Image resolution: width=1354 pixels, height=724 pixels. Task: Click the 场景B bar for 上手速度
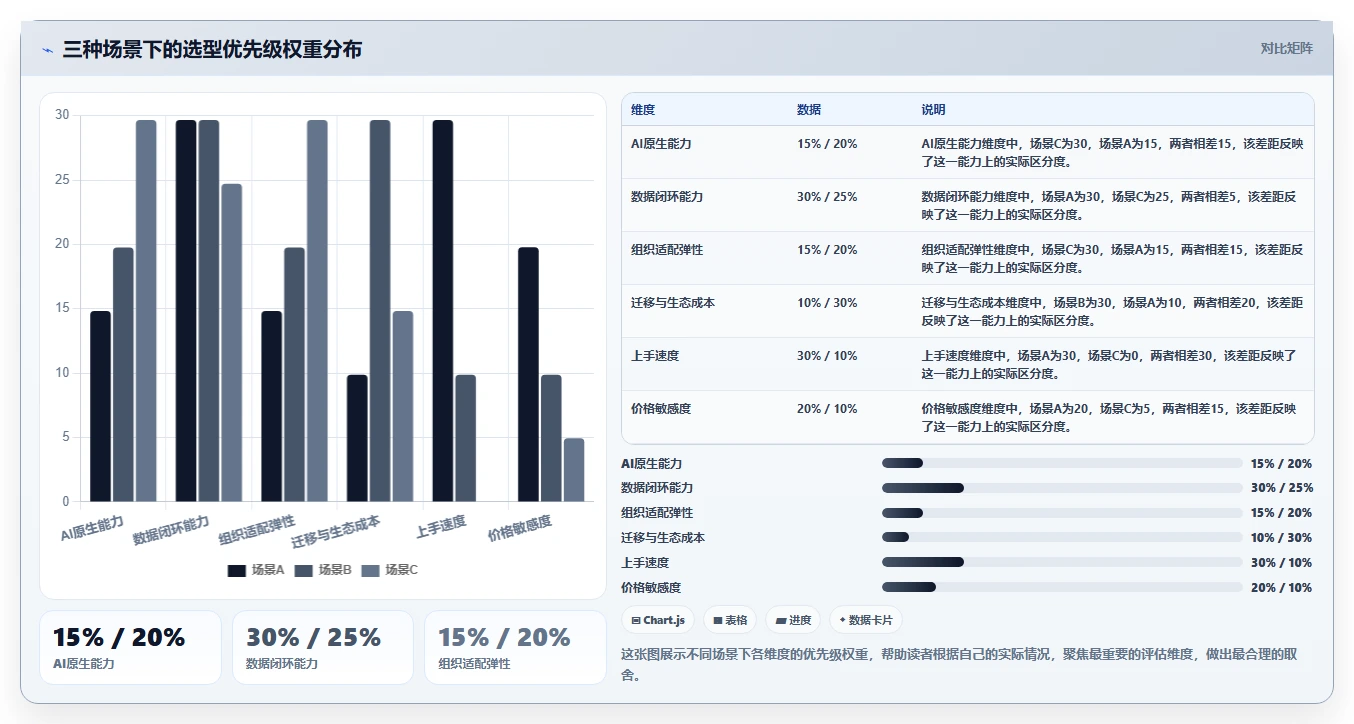pyautogui.click(x=466, y=438)
